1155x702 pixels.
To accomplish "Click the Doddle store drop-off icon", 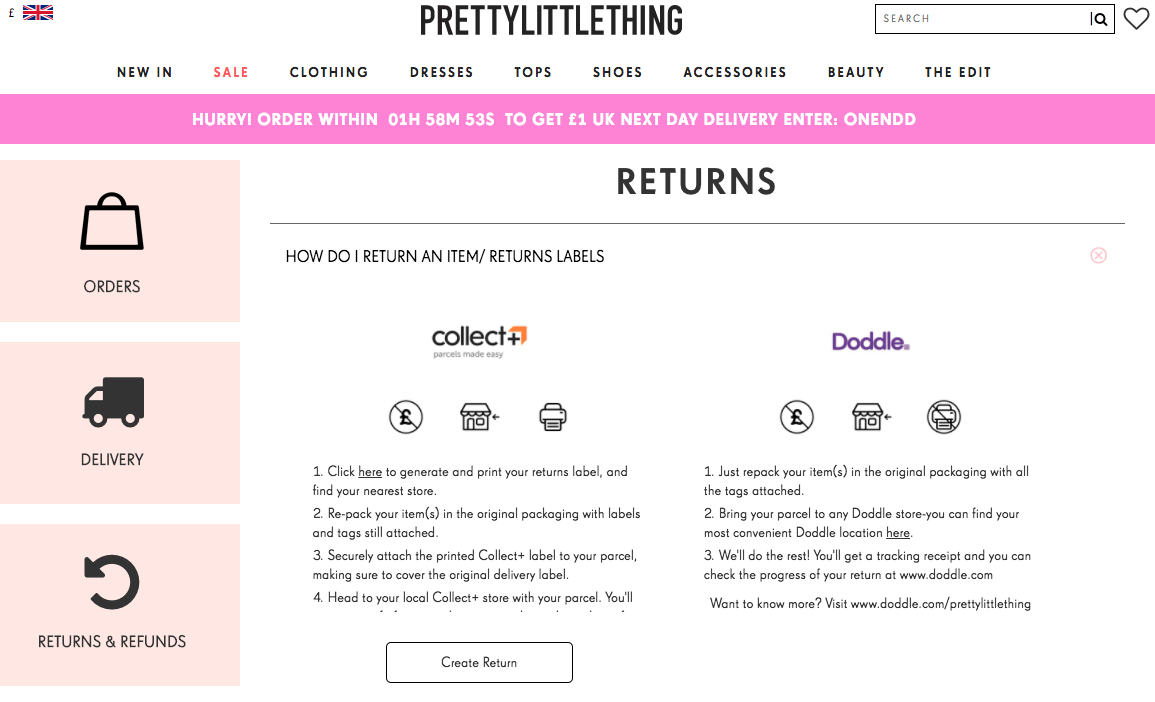I will click(871, 417).
